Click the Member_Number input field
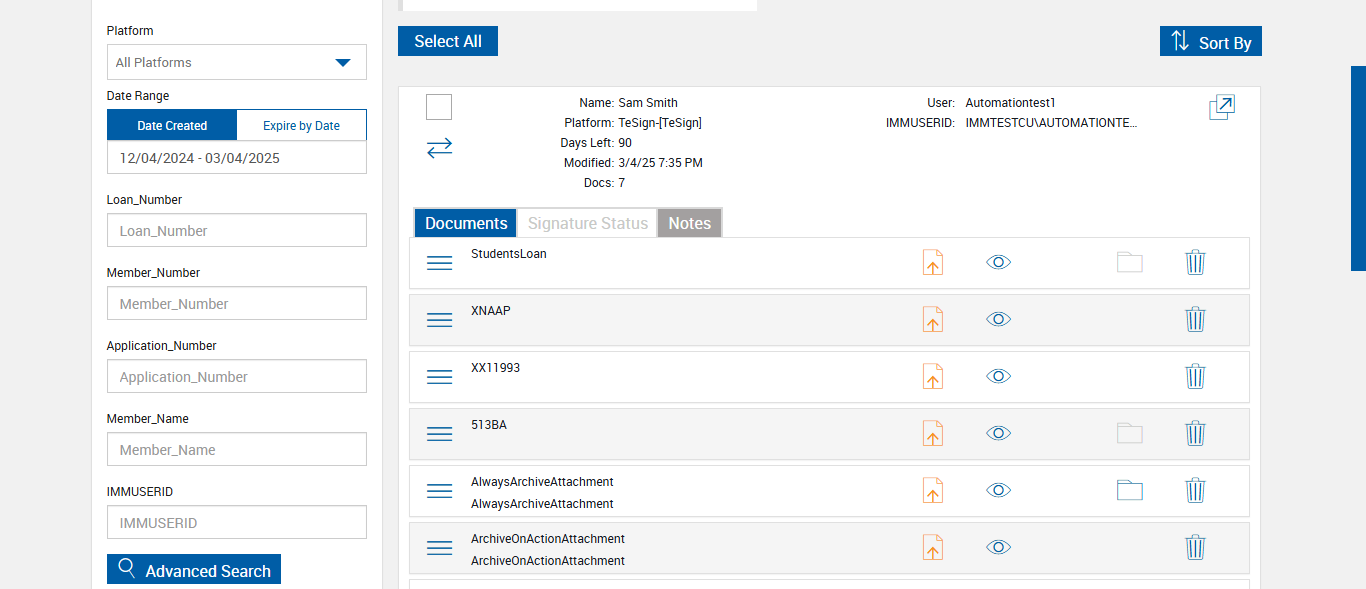 tap(237, 303)
